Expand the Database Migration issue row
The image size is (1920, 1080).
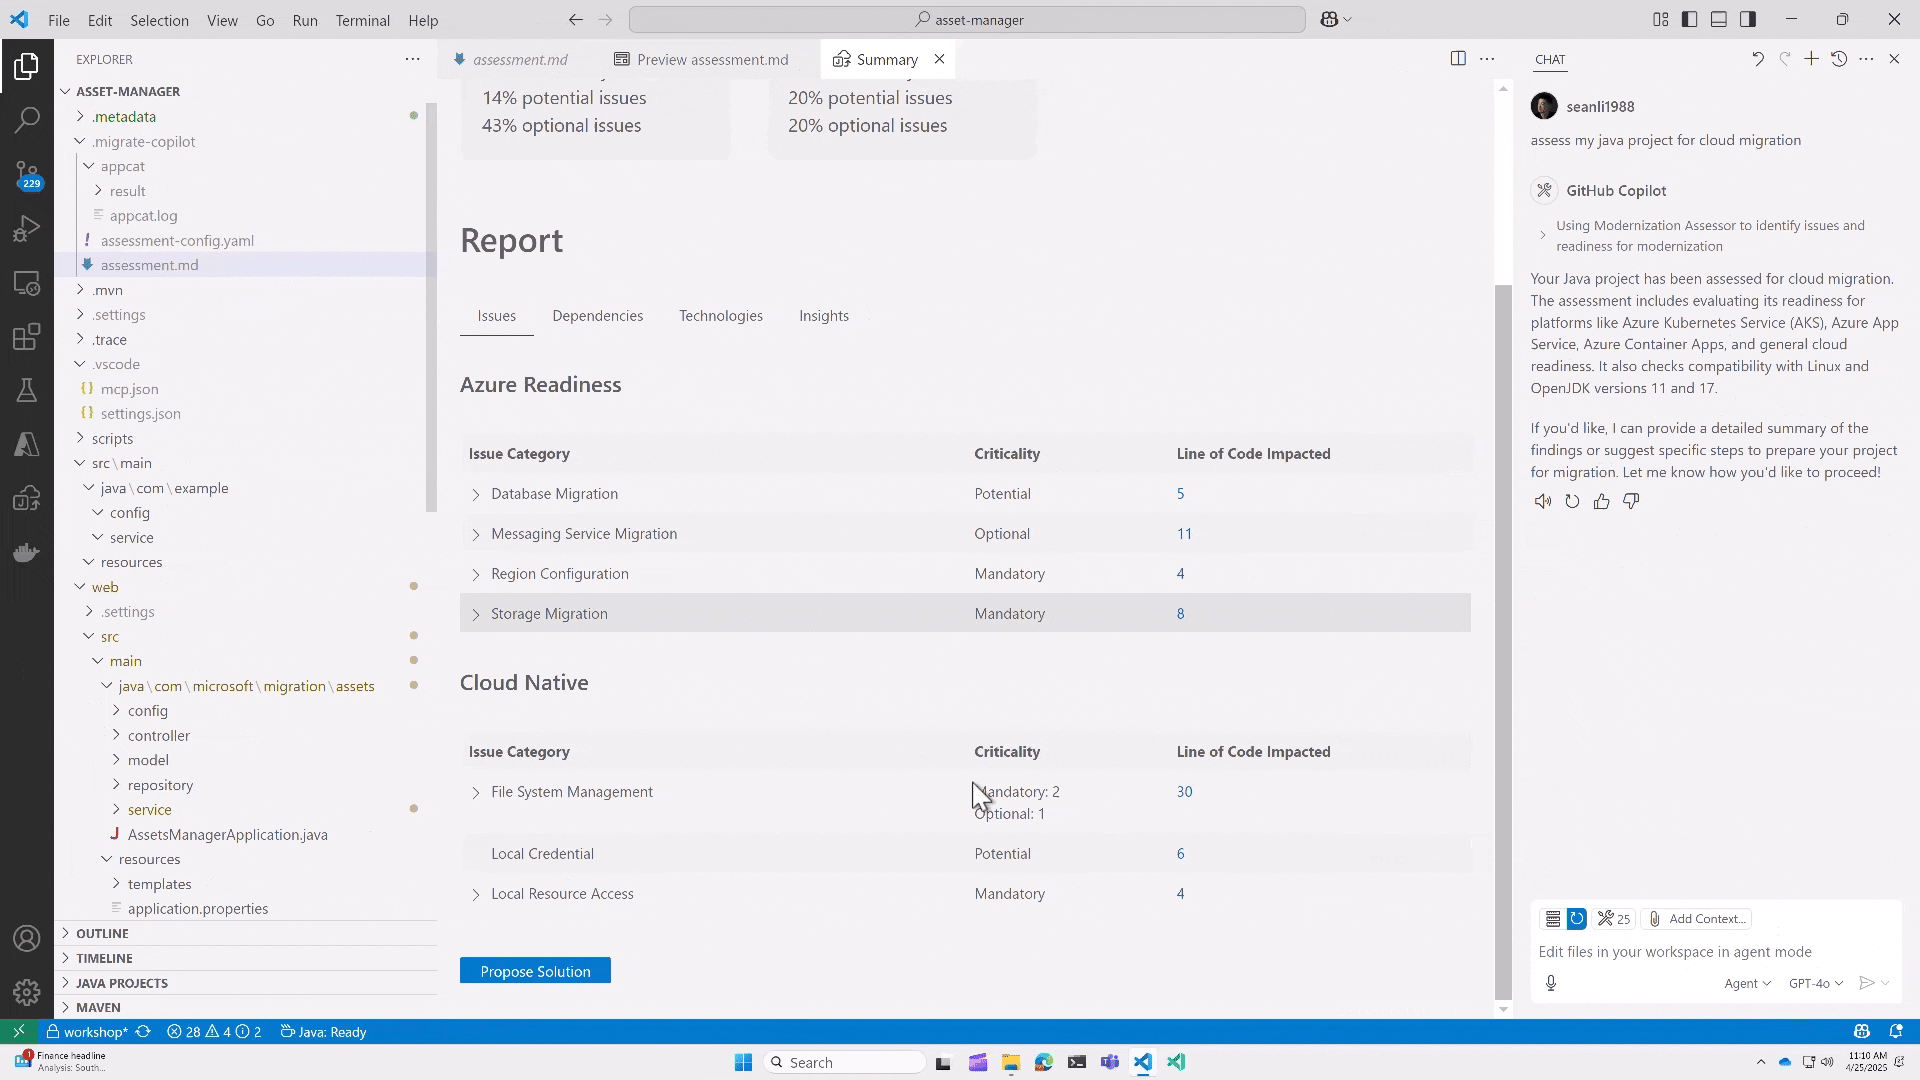click(x=476, y=494)
